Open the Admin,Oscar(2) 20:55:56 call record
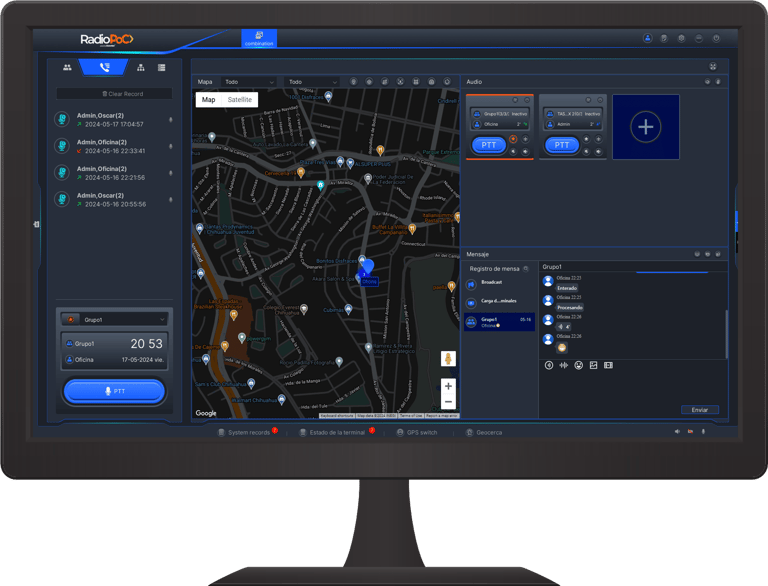 pyautogui.click(x=113, y=199)
